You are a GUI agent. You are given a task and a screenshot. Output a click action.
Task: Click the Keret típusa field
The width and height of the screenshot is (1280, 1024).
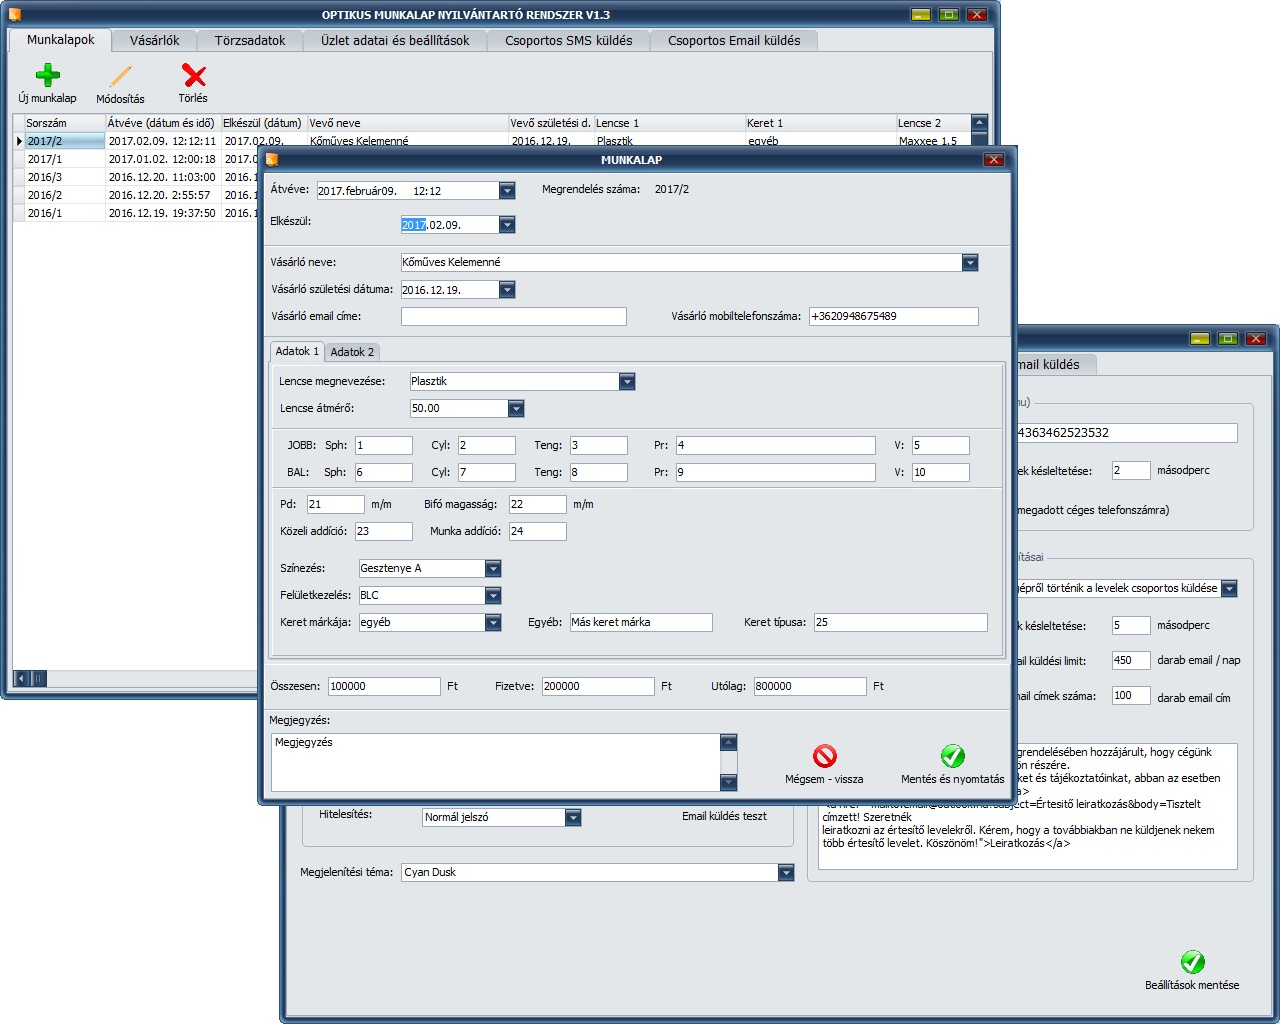[901, 622]
